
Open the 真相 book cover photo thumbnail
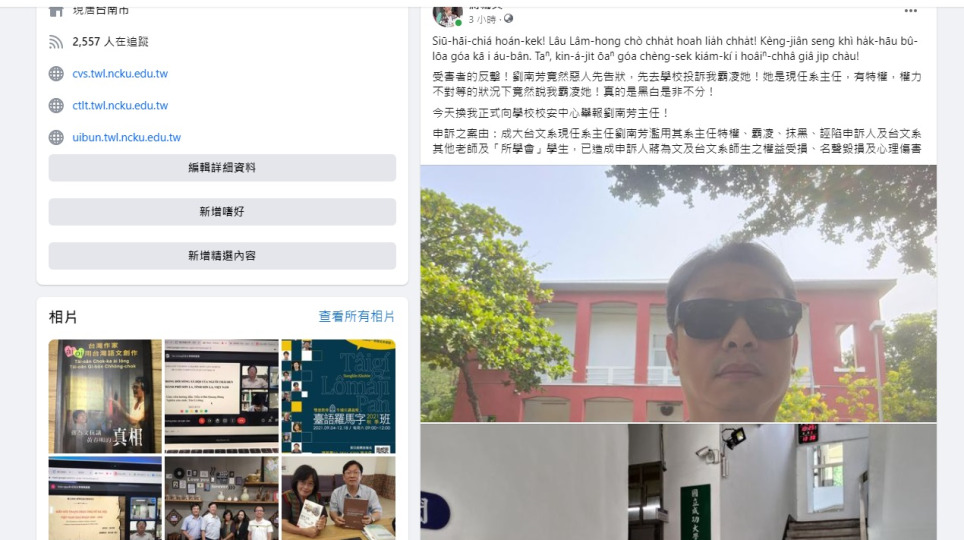pyautogui.click(x=105, y=396)
